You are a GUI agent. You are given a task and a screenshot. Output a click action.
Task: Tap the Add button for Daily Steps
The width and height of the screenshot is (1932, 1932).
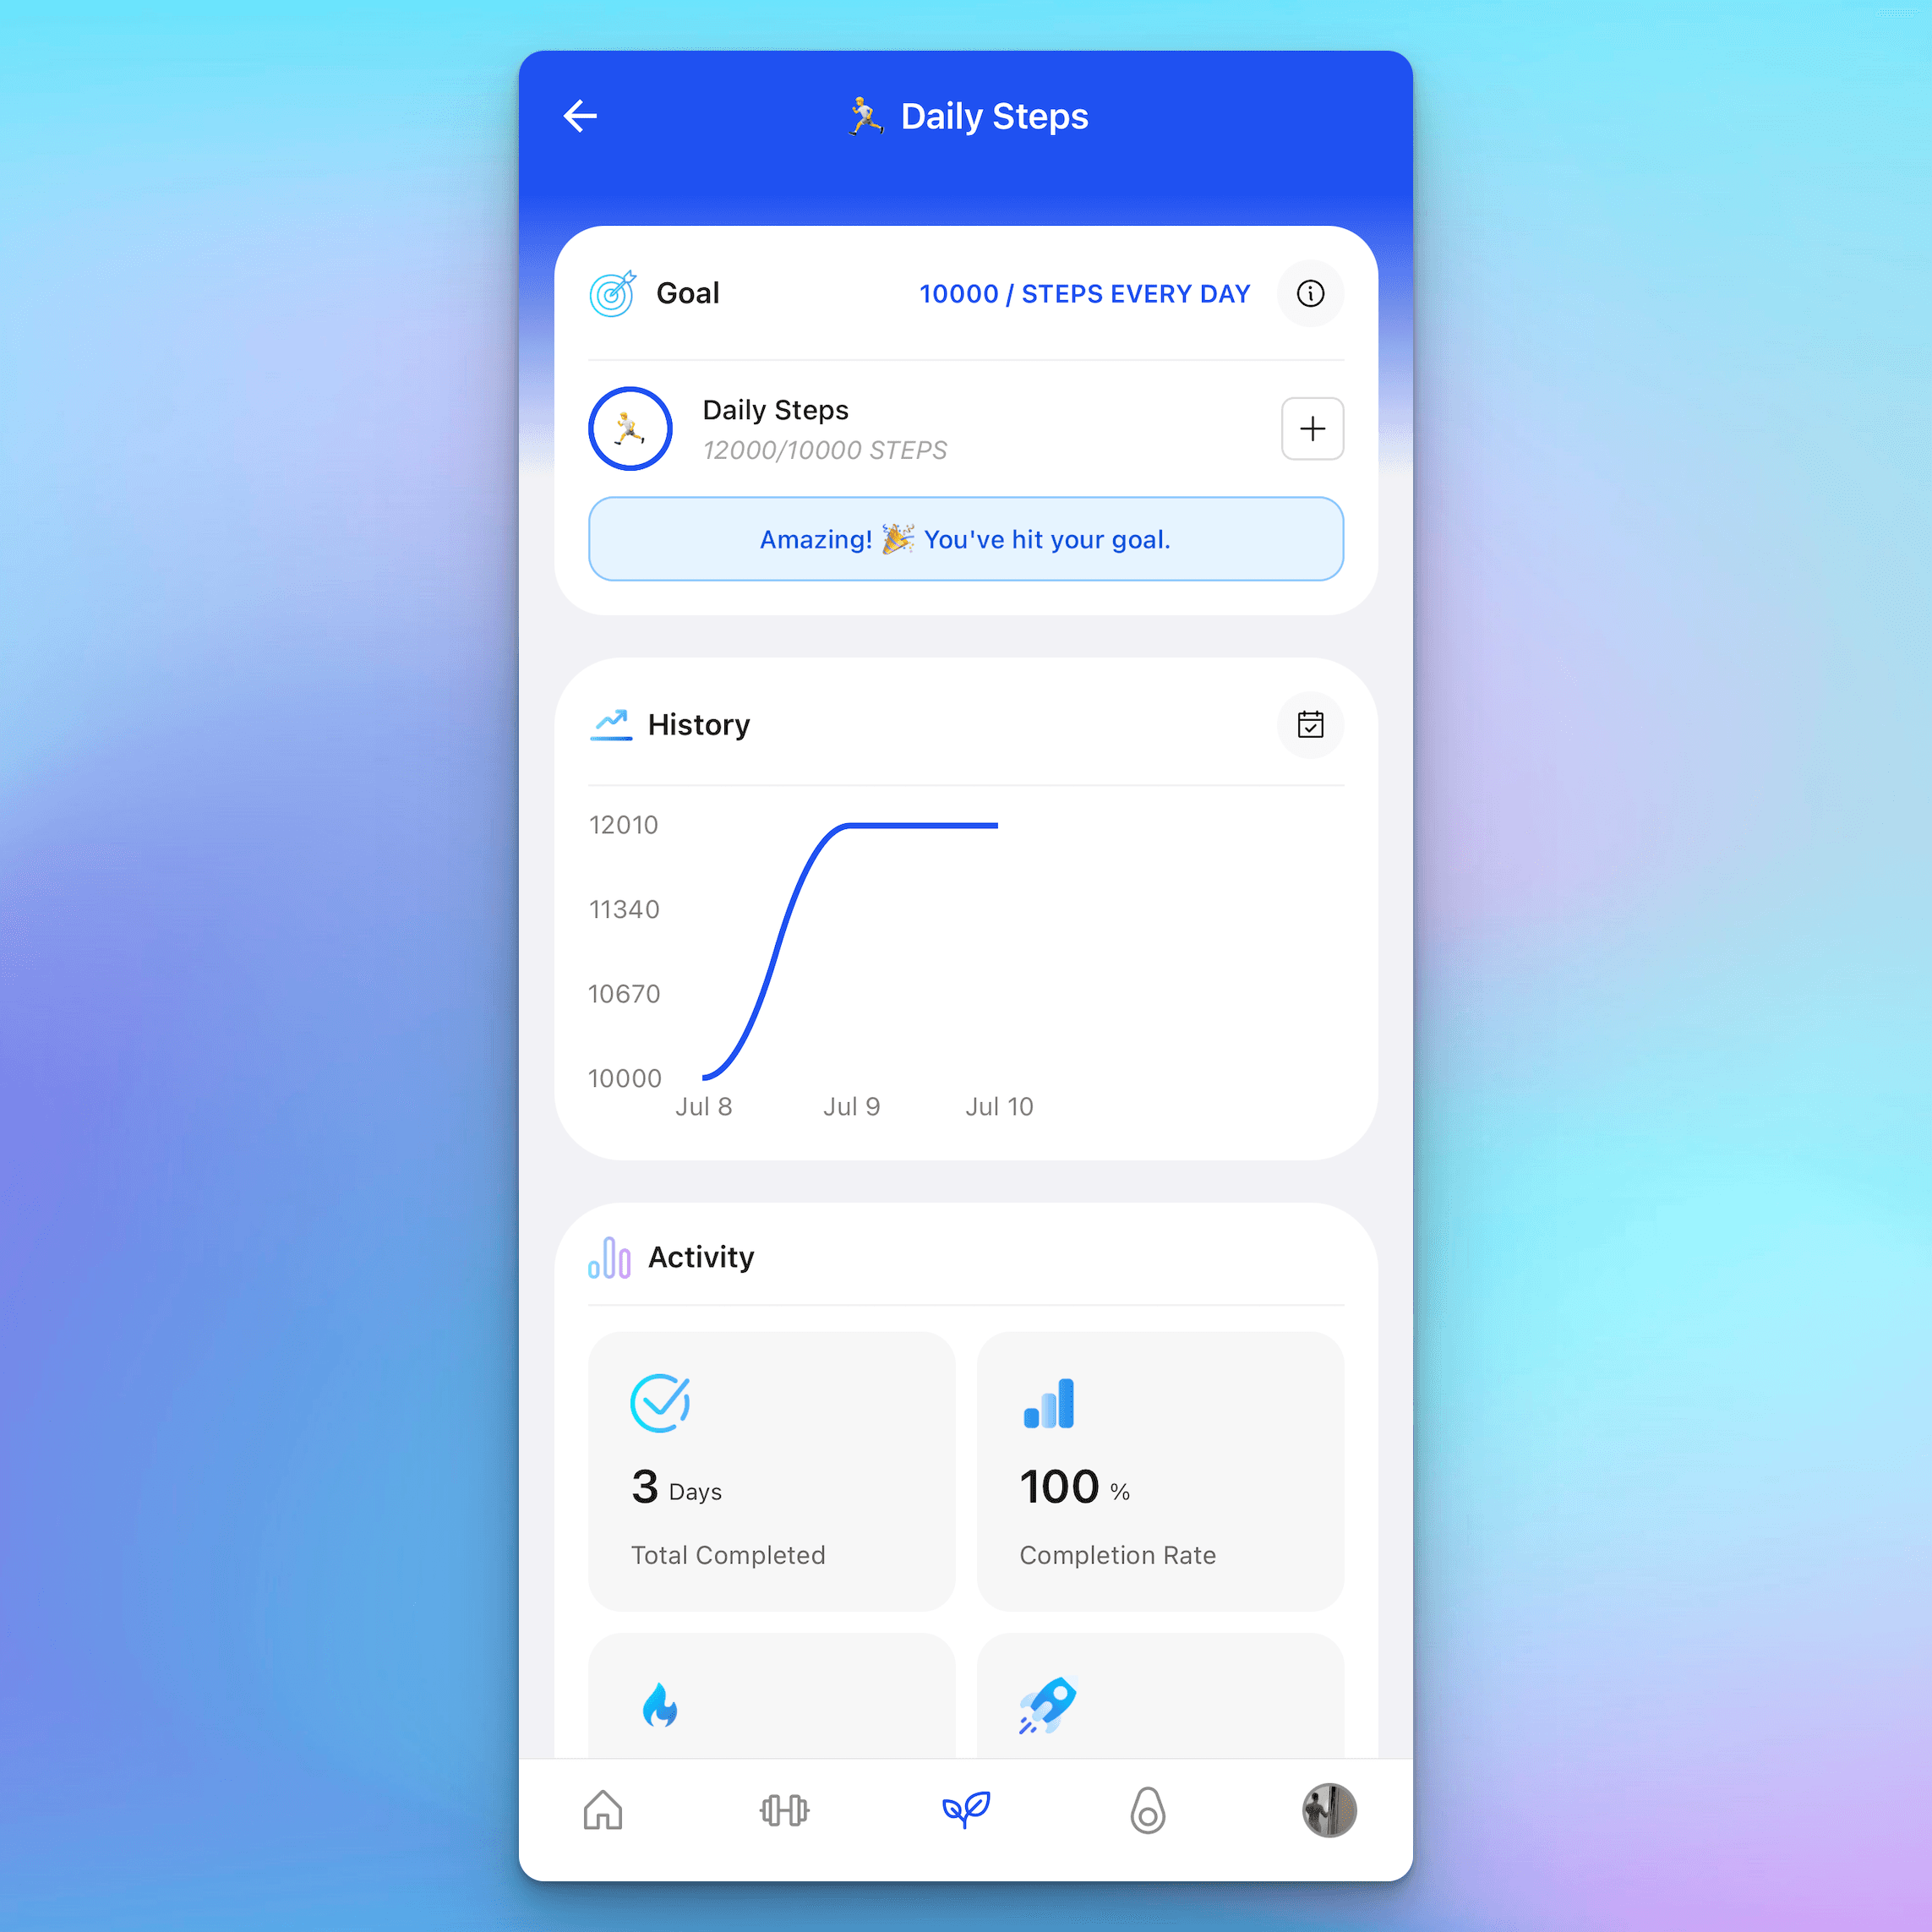(1313, 427)
